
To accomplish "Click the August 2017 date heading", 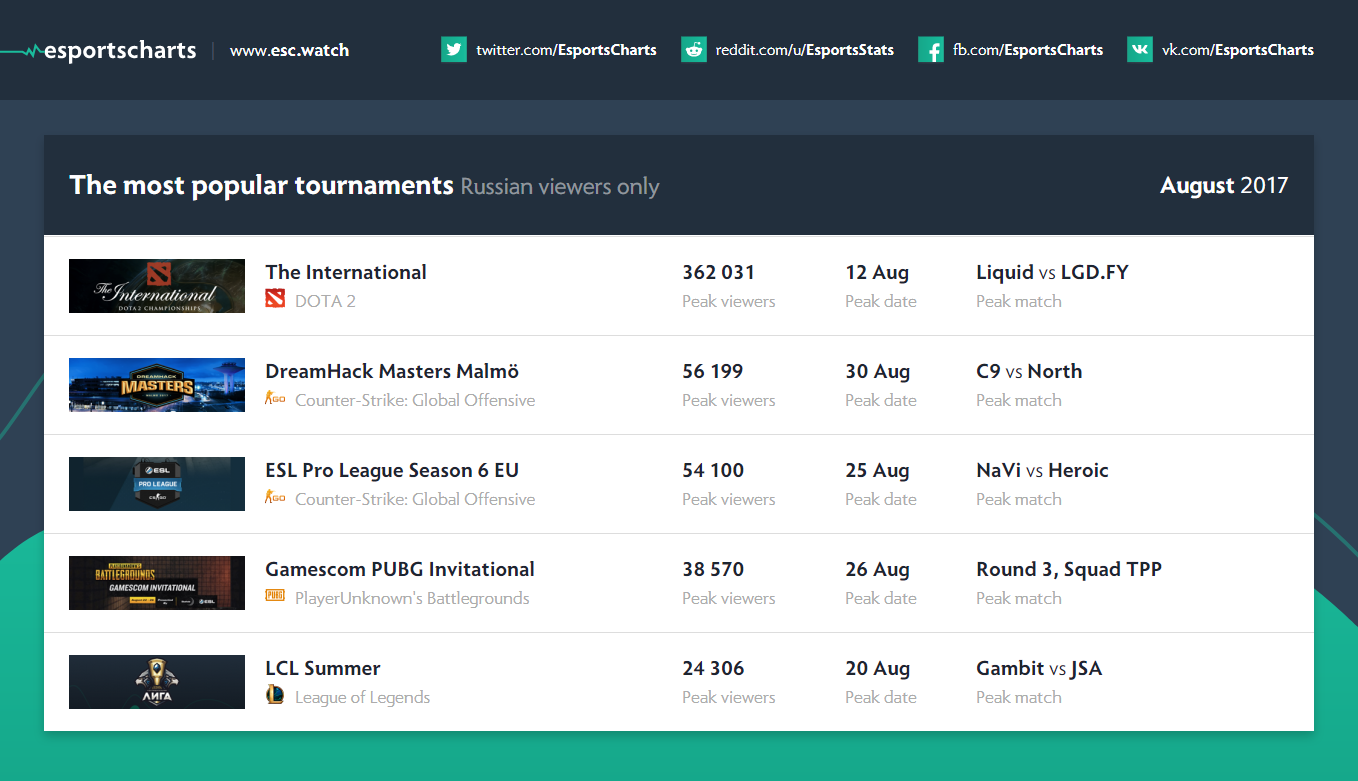I will point(1224,186).
